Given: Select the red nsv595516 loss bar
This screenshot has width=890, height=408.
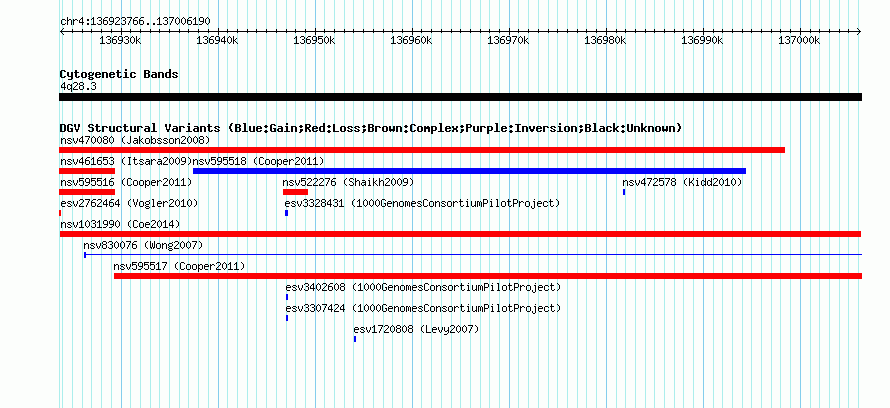Looking at the screenshot, I should point(87,192).
